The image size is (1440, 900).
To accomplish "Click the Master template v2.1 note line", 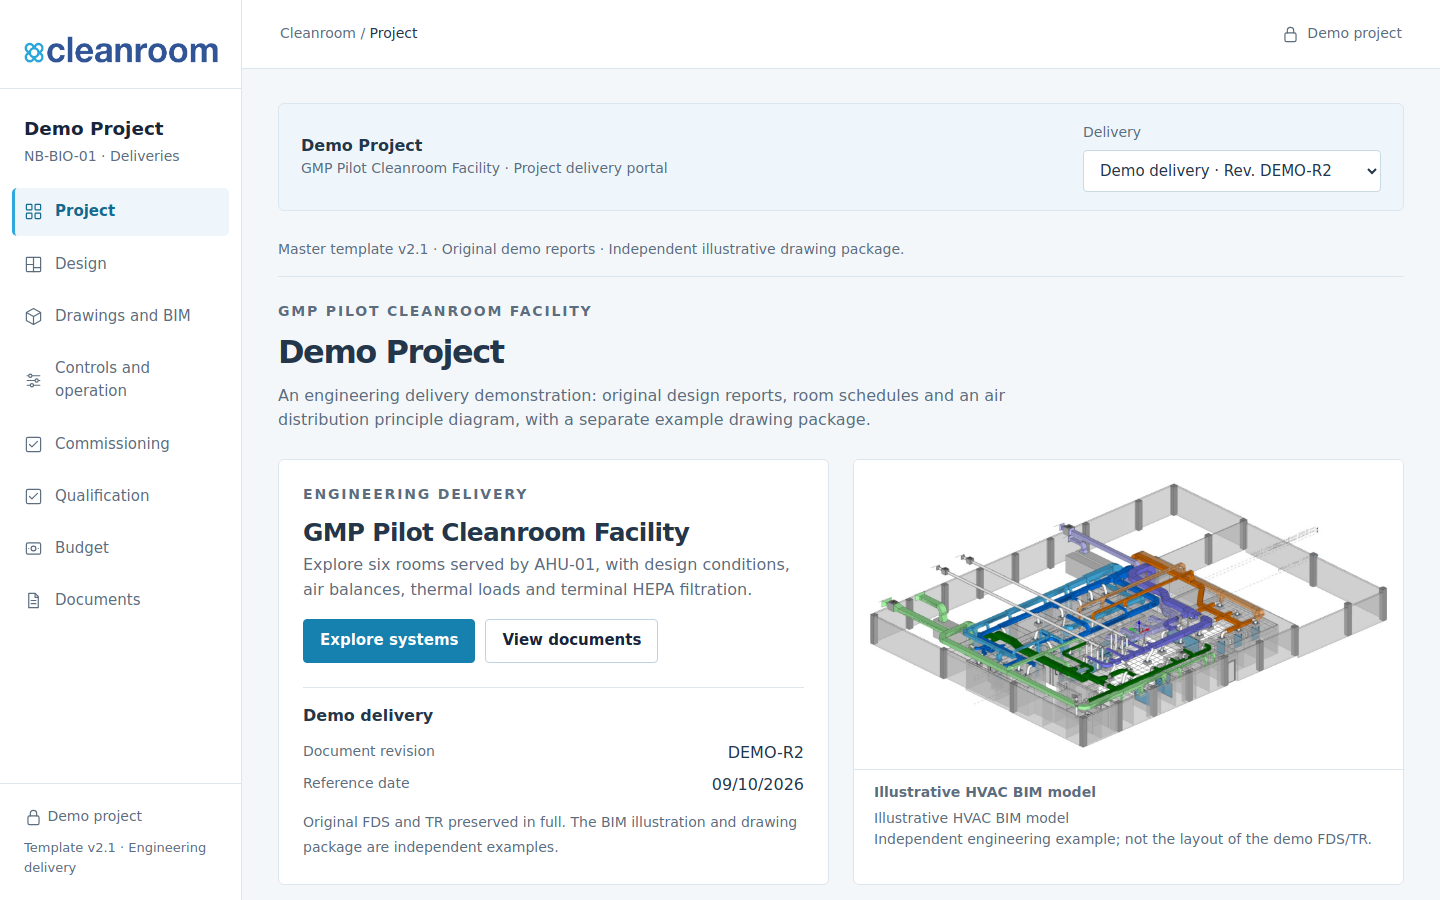I will (591, 249).
